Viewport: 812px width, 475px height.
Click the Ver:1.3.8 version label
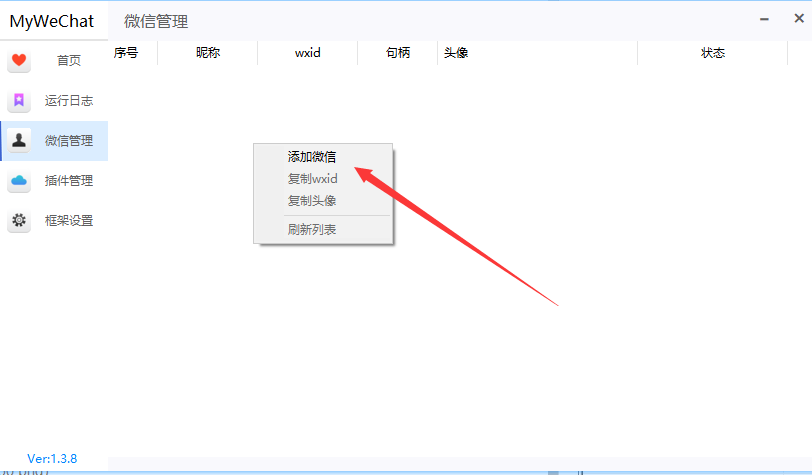(52, 458)
